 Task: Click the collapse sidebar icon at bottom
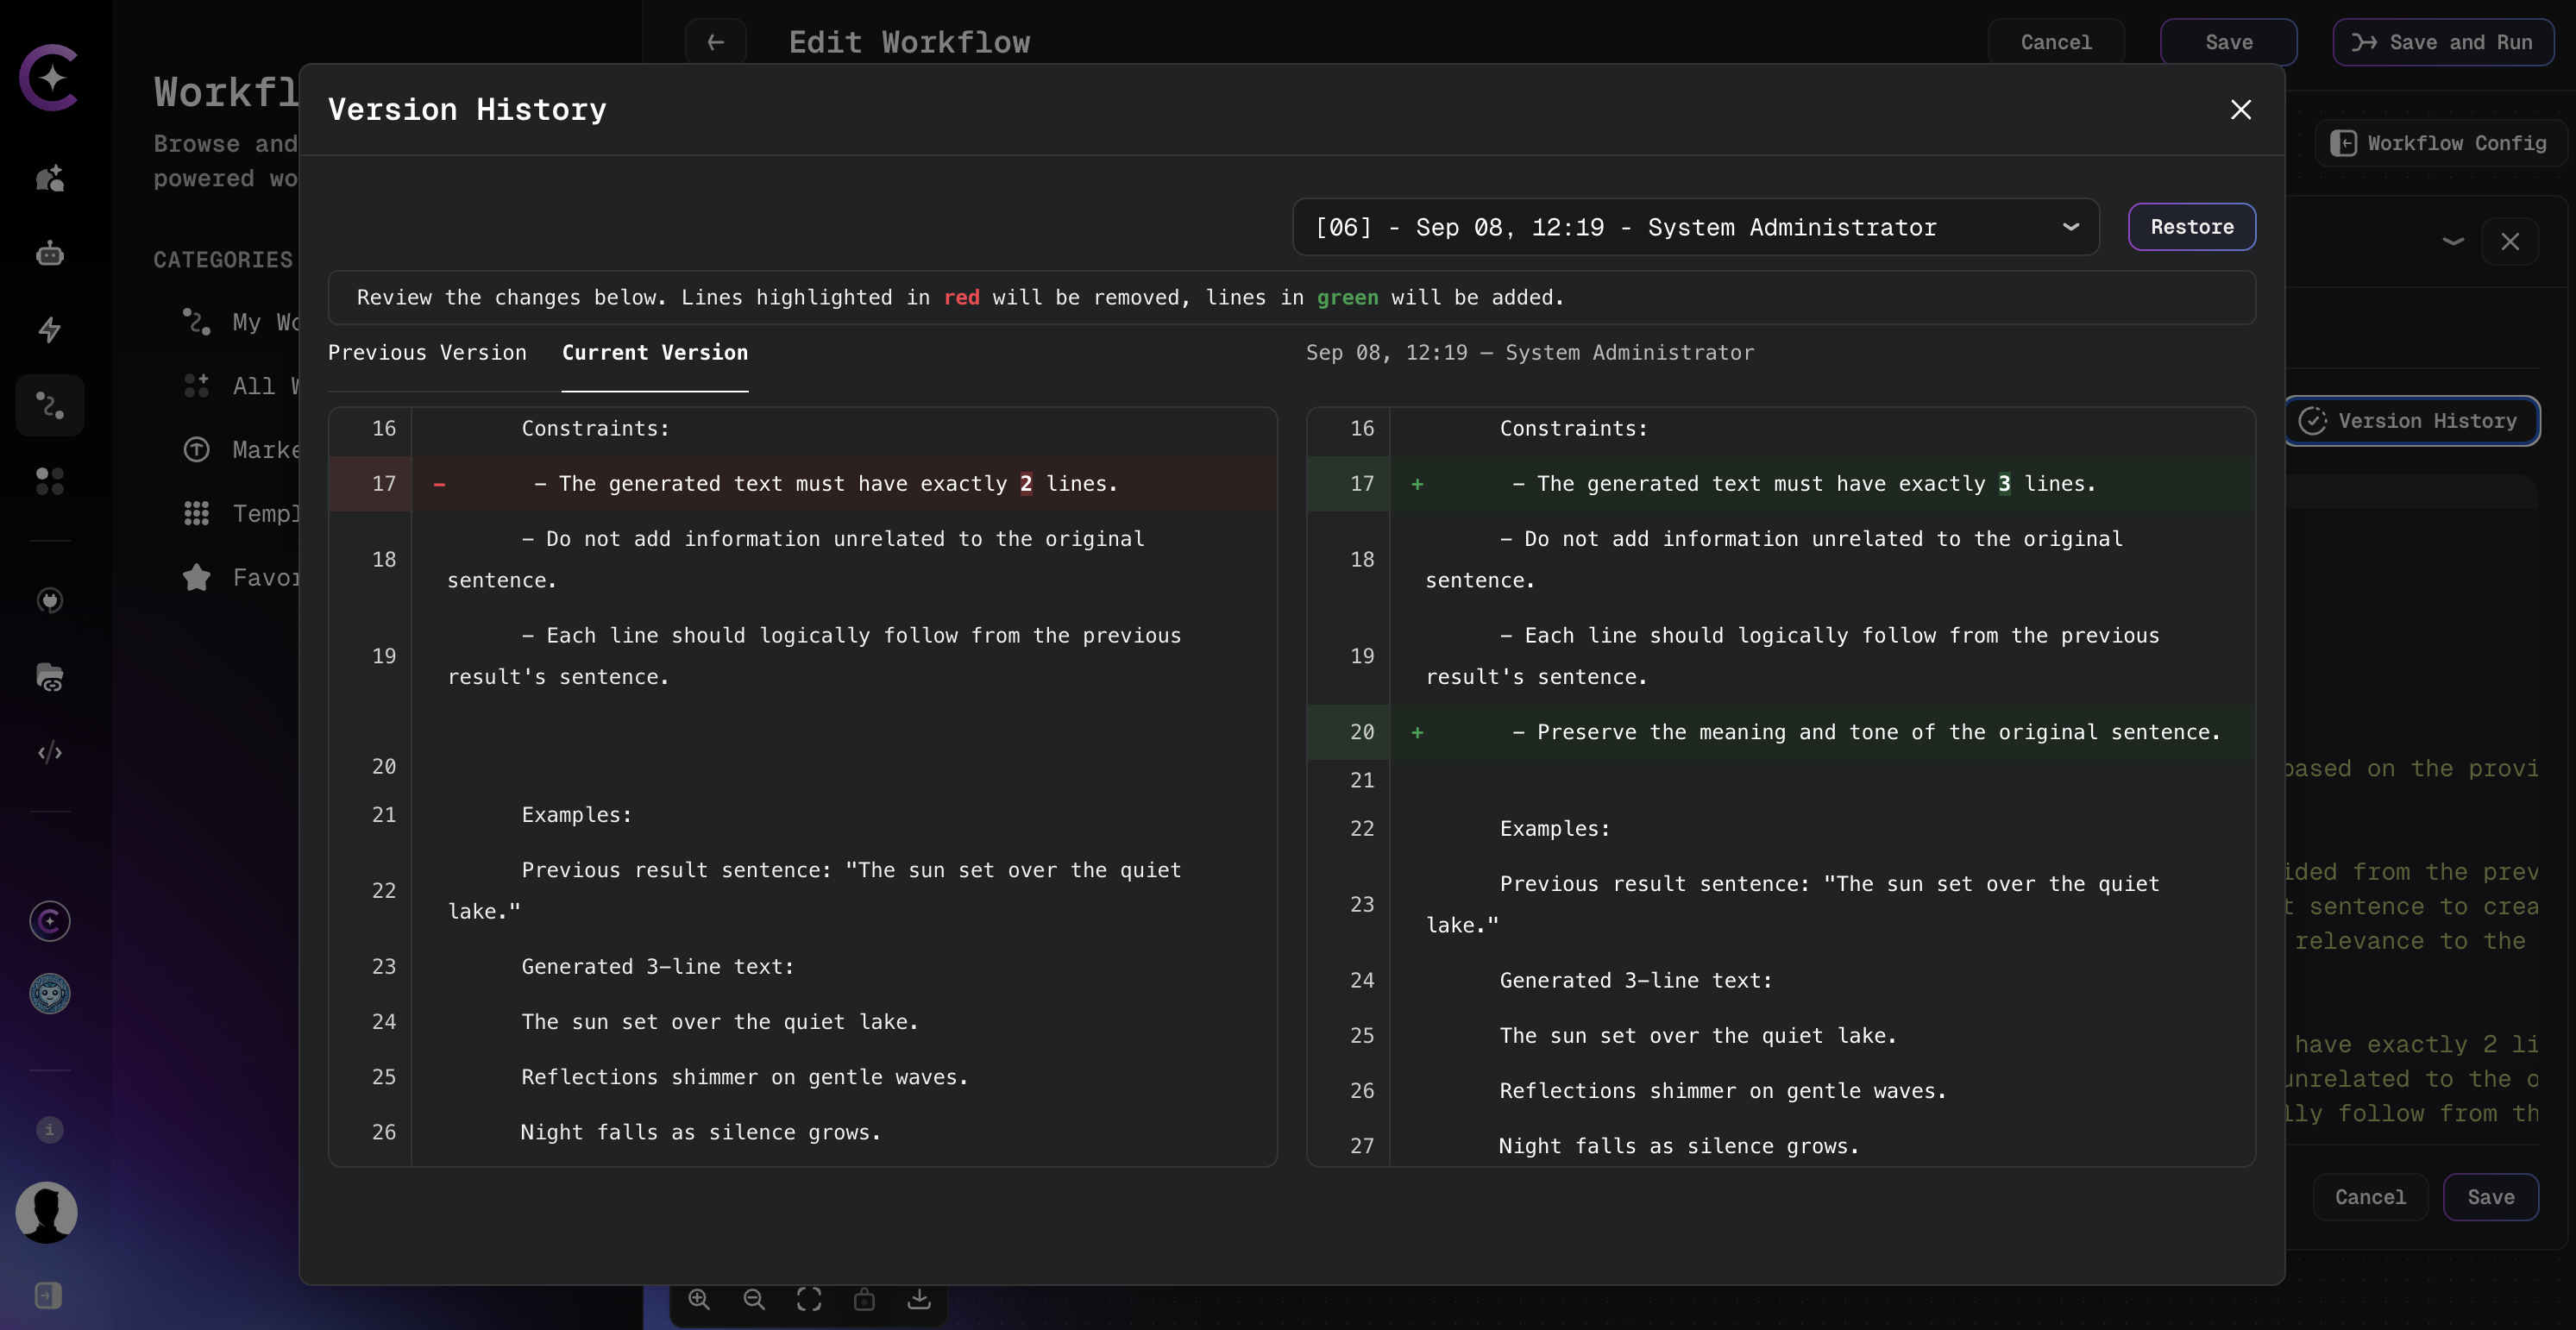pyautogui.click(x=48, y=1295)
